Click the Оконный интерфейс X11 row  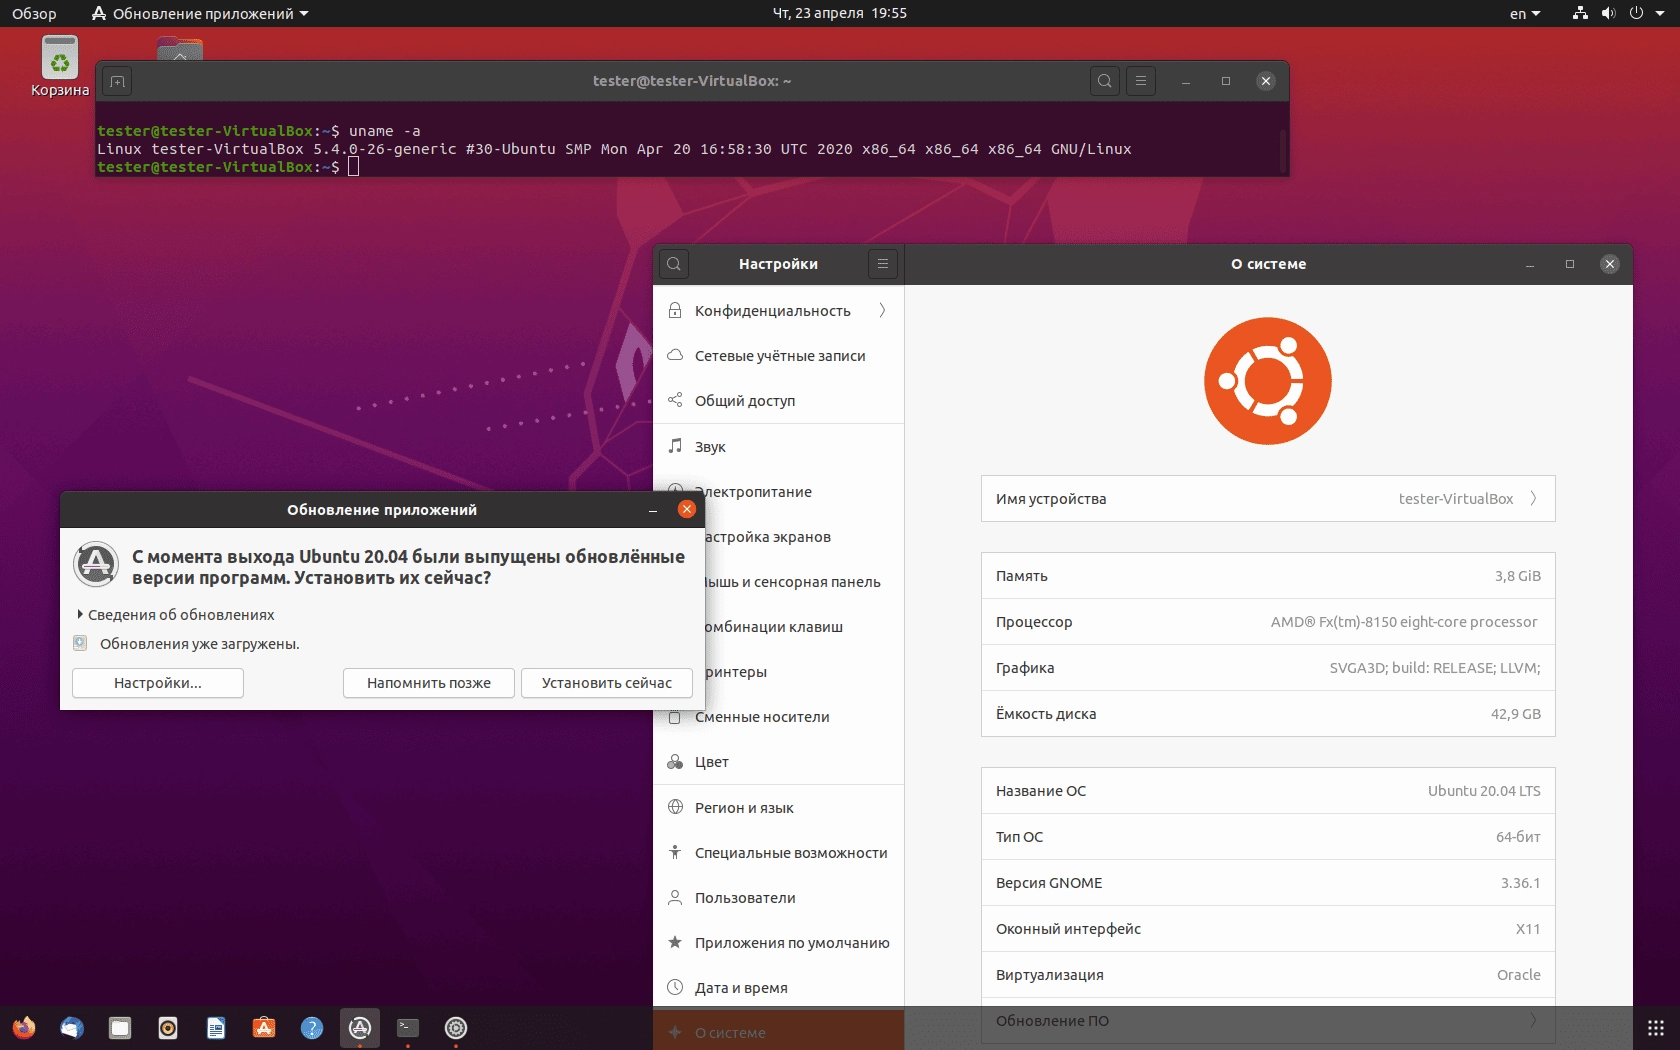coord(1268,929)
